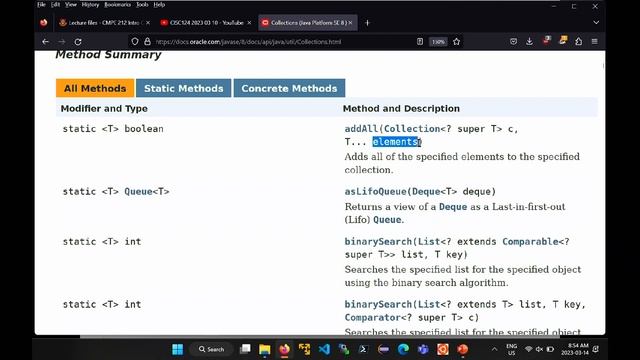Open Deque link in asLifoQueue description
This screenshot has width=640, height=360.
coord(453,207)
